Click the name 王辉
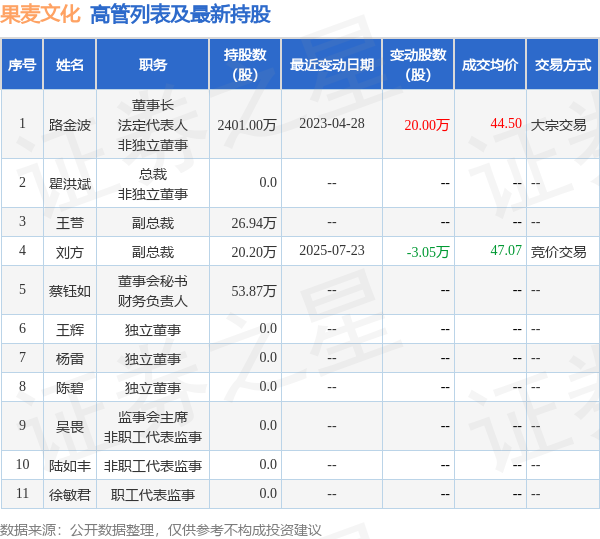Screen dimensions: 600x539 [x=70, y=330]
